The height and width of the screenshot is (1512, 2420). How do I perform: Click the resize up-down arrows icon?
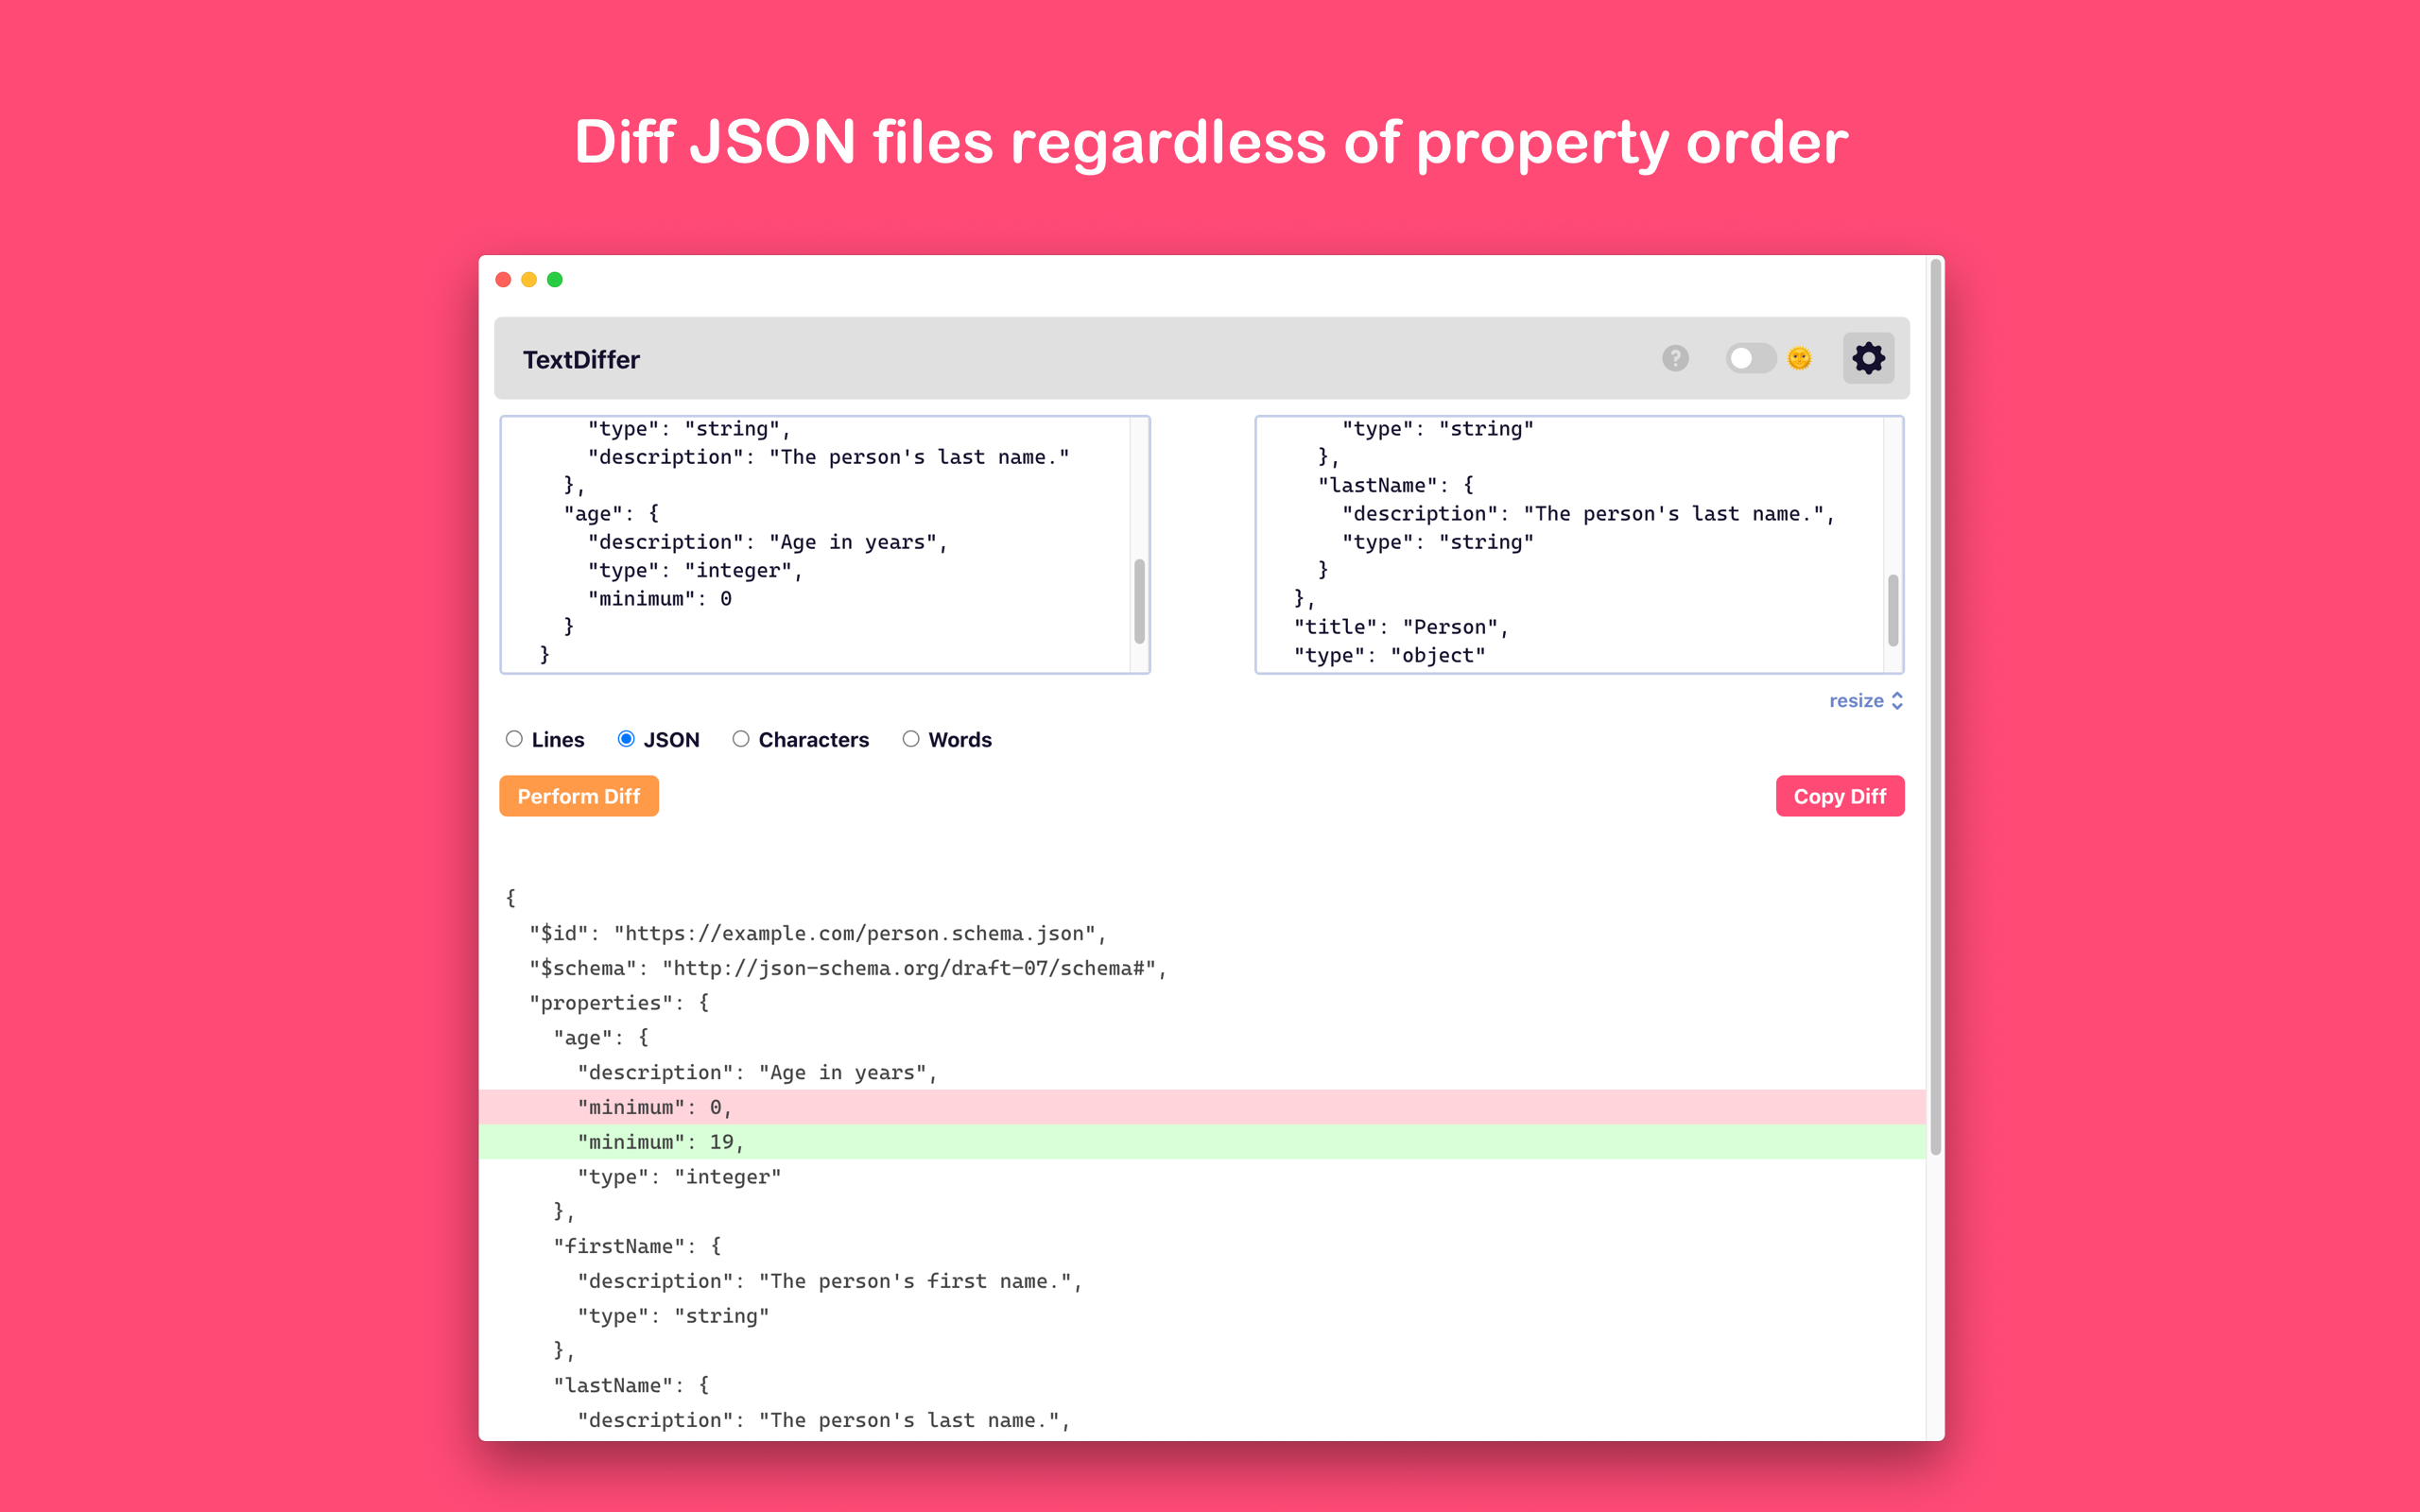pyautogui.click(x=1897, y=701)
